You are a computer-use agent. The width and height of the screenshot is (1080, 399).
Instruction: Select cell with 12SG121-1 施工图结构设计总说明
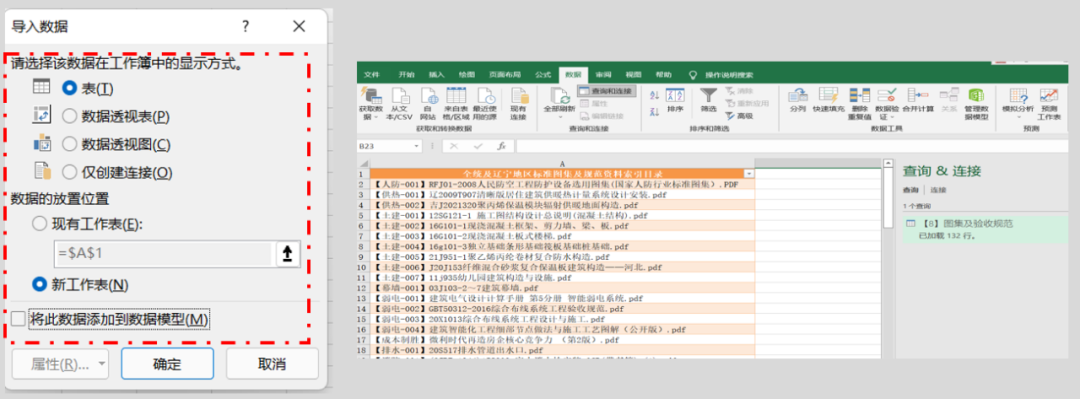pyautogui.click(x=562, y=215)
